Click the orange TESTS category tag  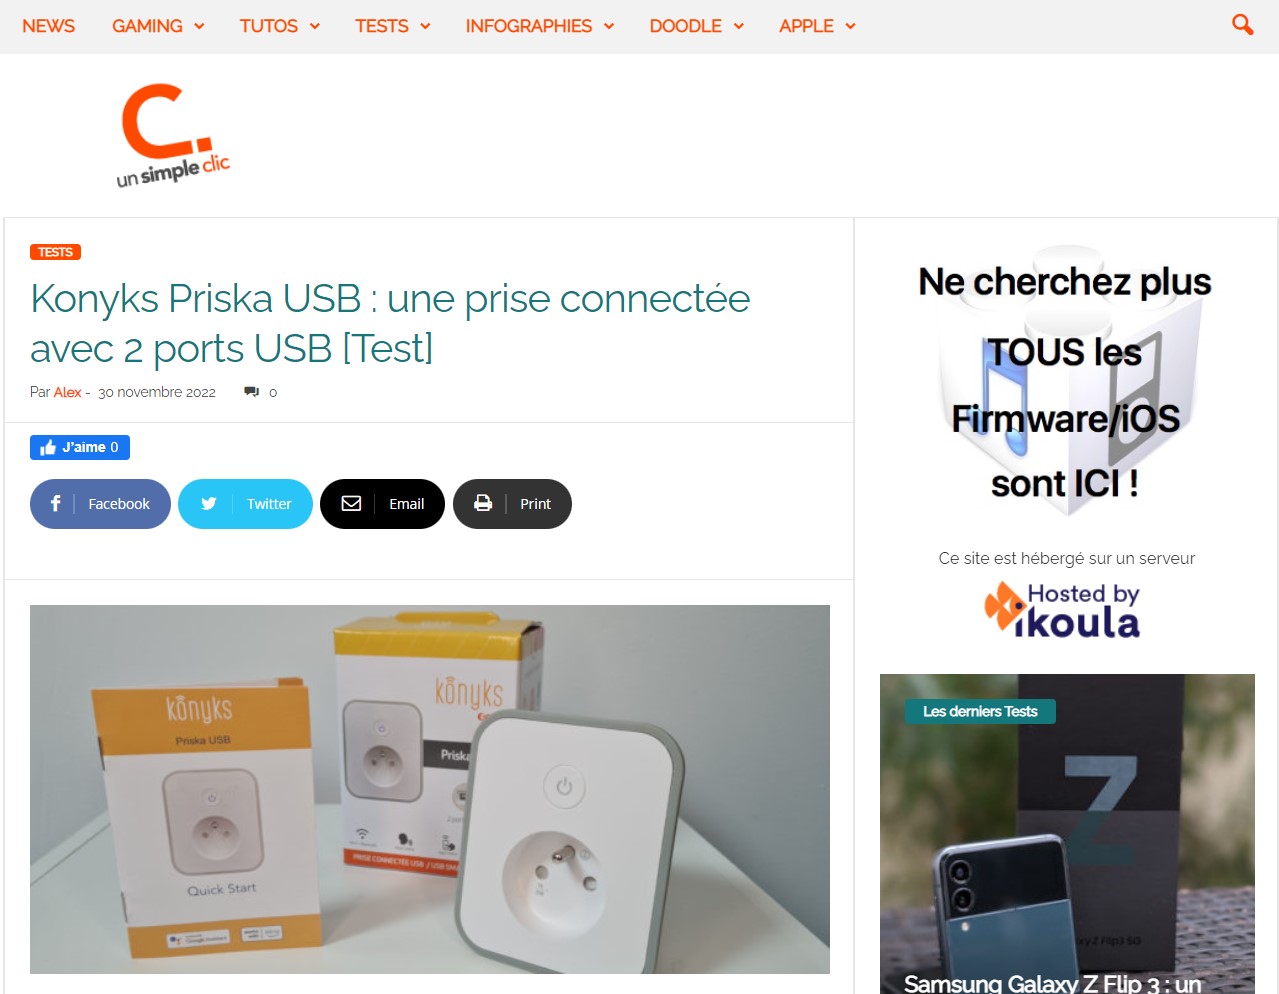(55, 252)
